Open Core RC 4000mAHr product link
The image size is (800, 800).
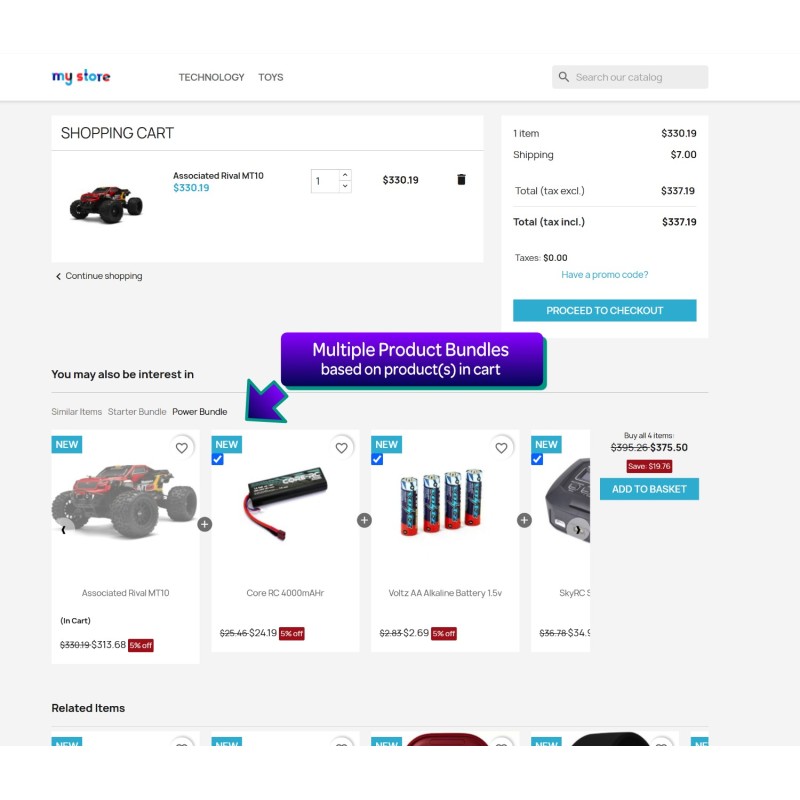(285, 593)
